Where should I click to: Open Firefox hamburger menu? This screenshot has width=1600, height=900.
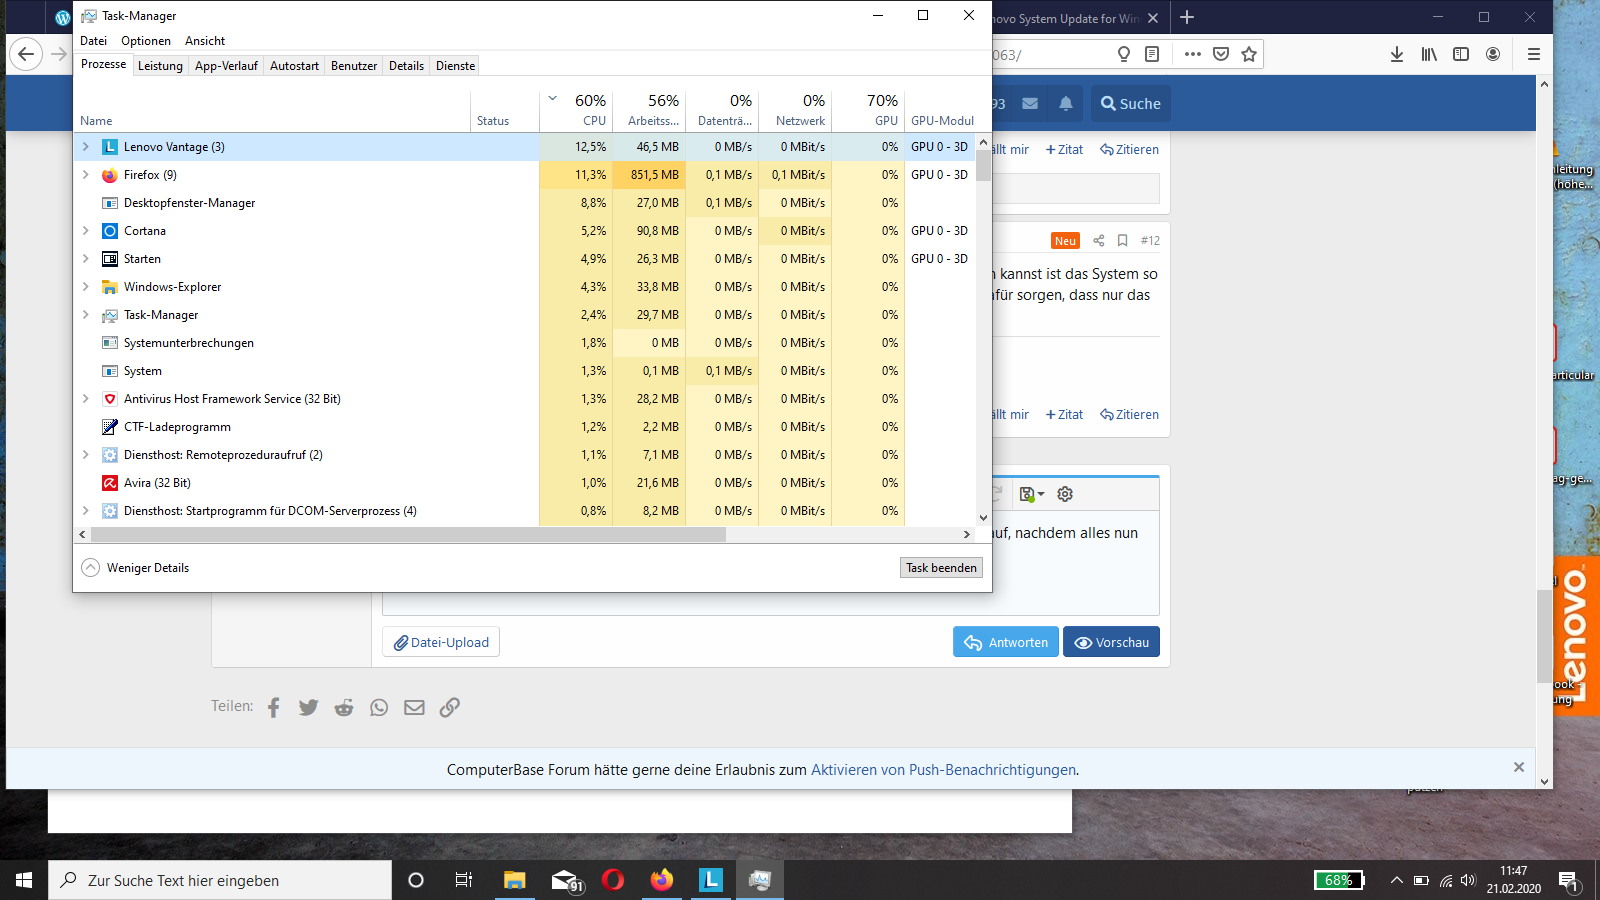pos(1533,54)
